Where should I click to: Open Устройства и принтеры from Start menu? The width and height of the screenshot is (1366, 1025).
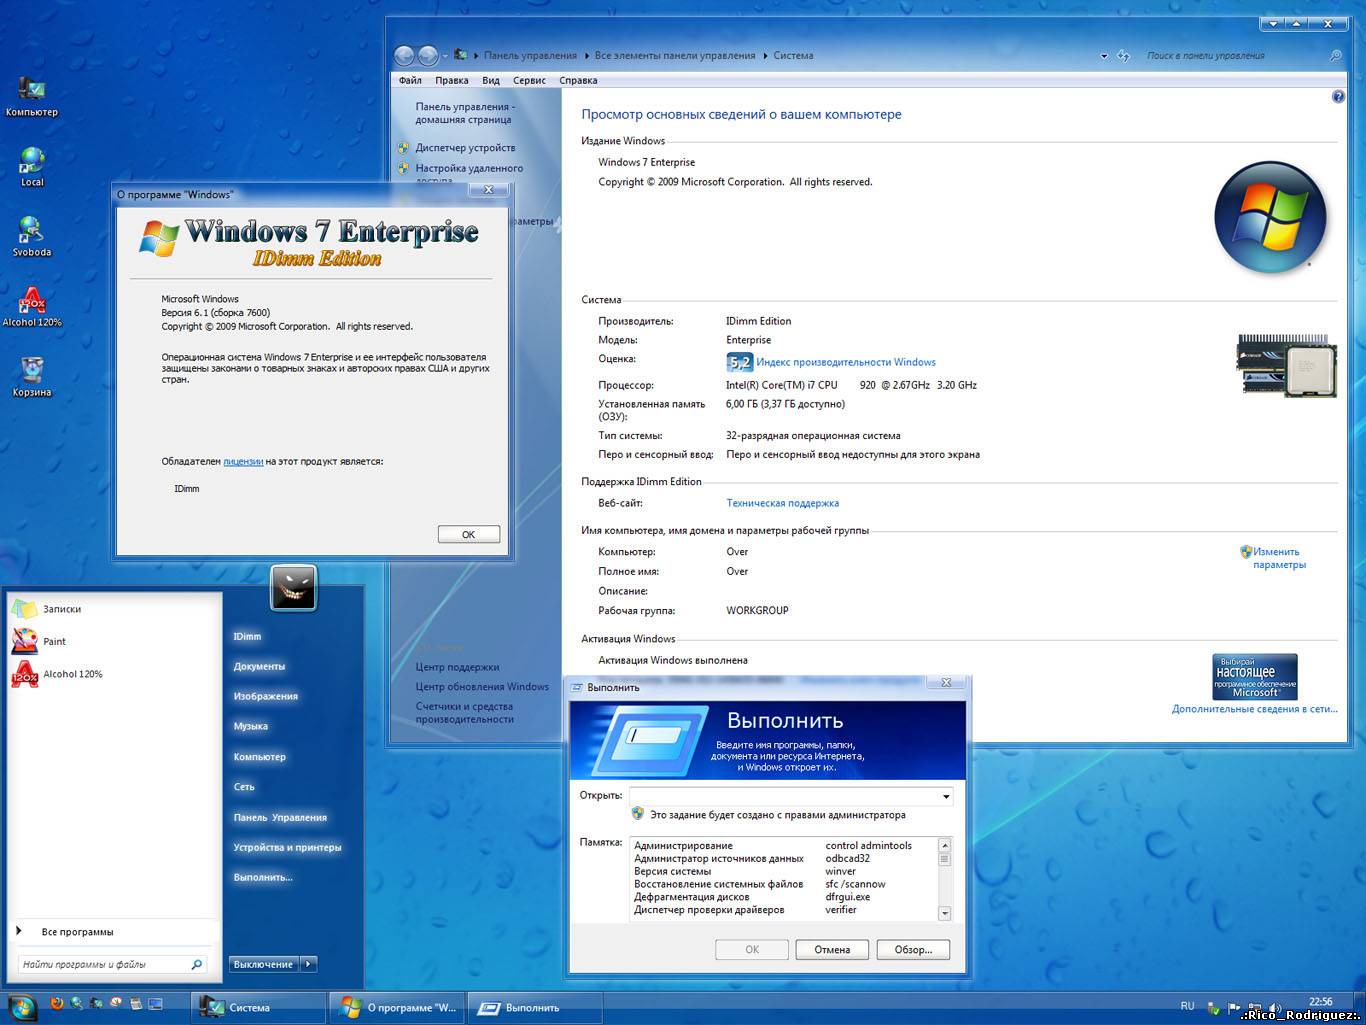[x=287, y=847]
